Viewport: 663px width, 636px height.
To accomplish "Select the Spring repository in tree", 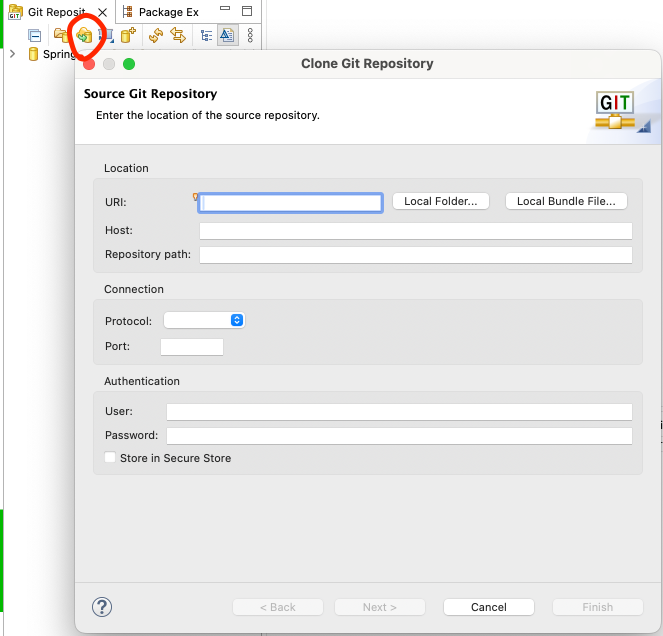I will click(52, 54).
